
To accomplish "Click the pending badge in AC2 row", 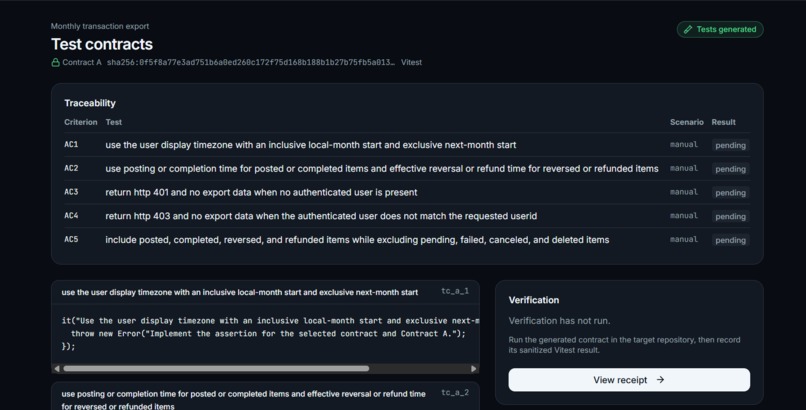I will click(730, 169).
